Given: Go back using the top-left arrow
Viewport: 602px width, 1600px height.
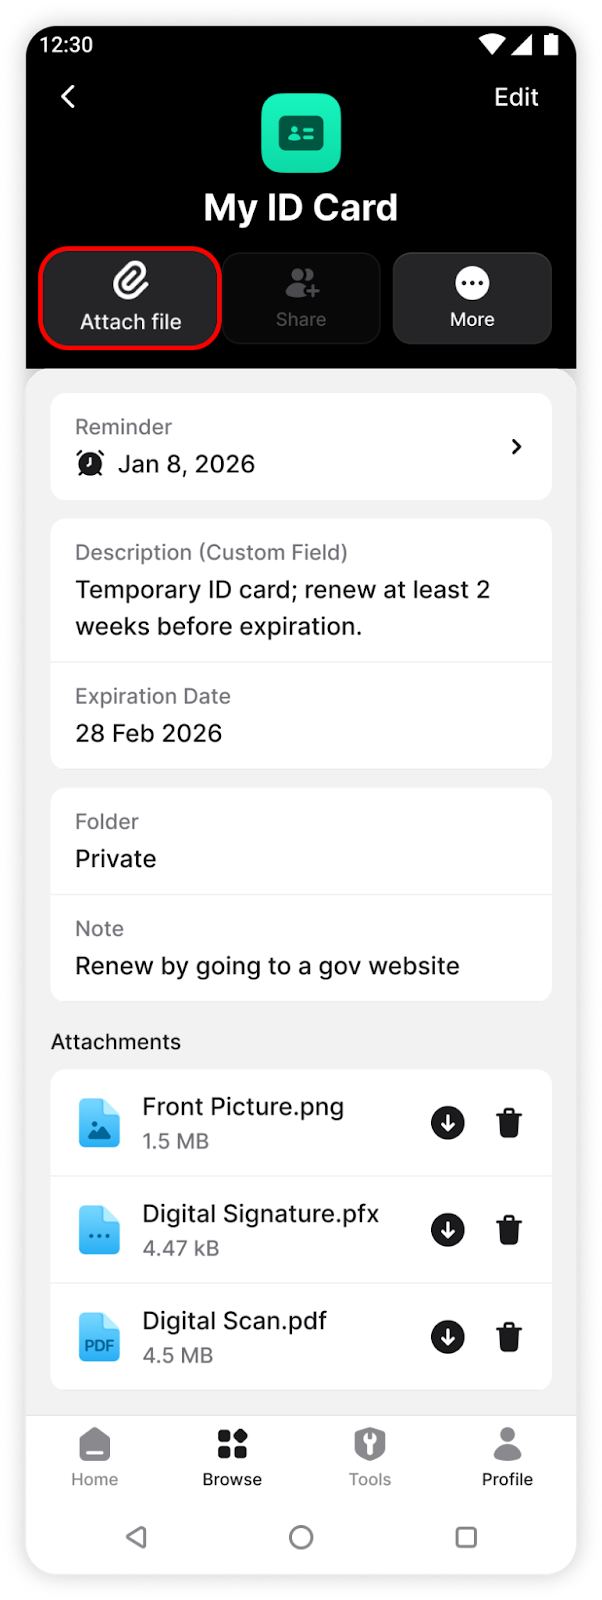Looking at the screenshot, I should [x=68, y=97].
